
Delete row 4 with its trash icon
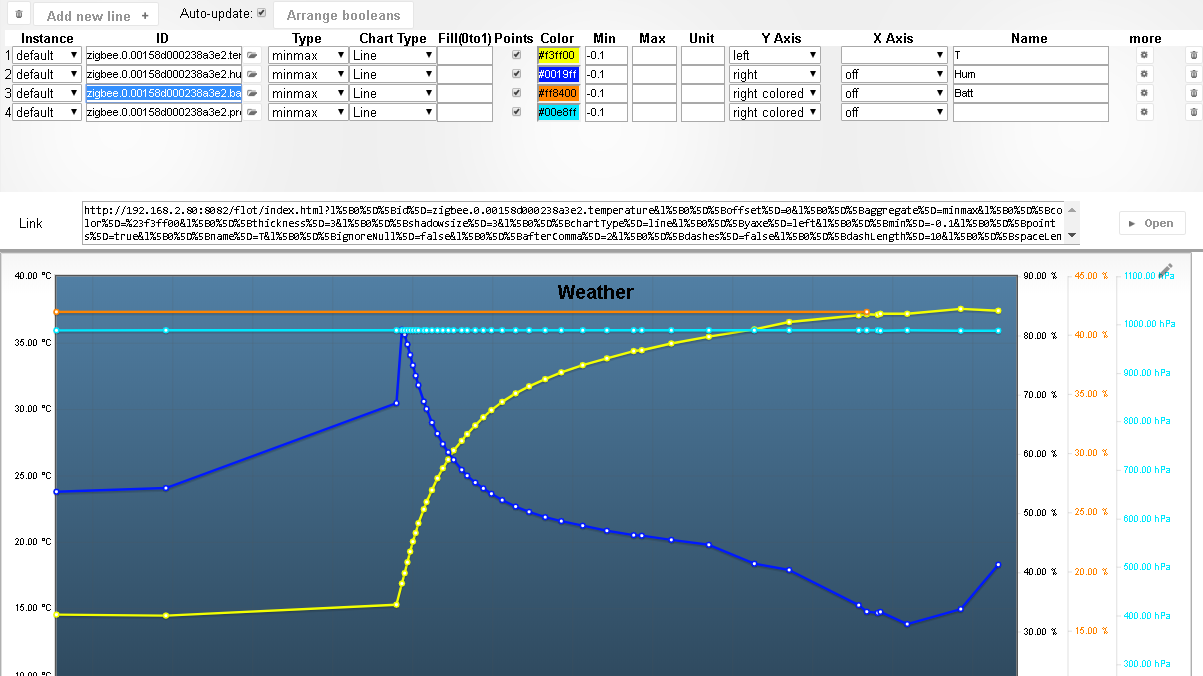coord(1192,112)
